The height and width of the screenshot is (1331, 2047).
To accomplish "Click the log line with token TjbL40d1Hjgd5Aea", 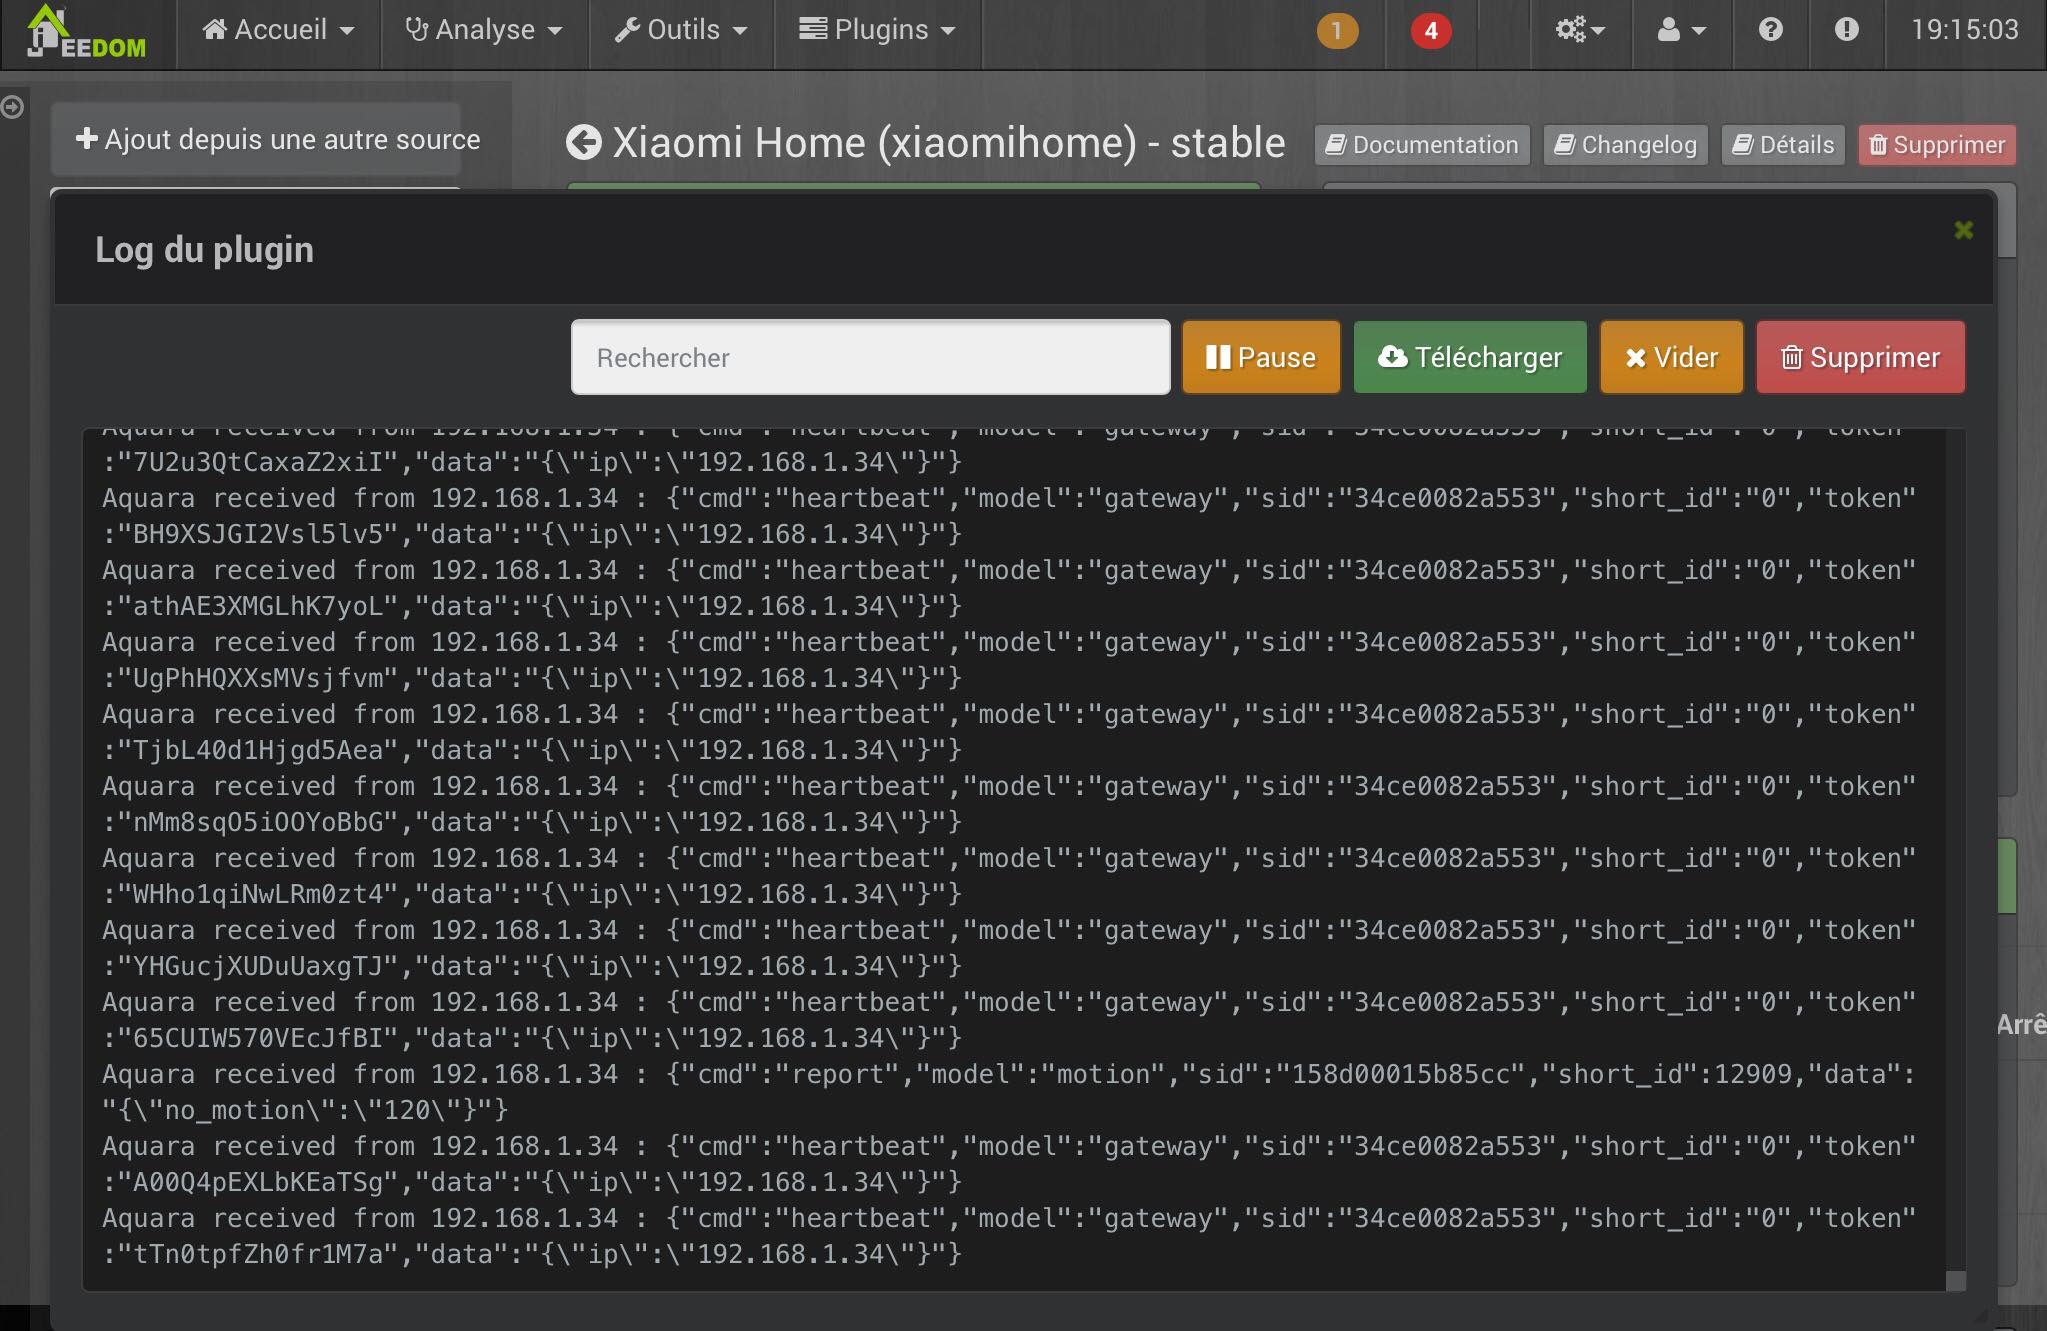I will coord(532,750).
